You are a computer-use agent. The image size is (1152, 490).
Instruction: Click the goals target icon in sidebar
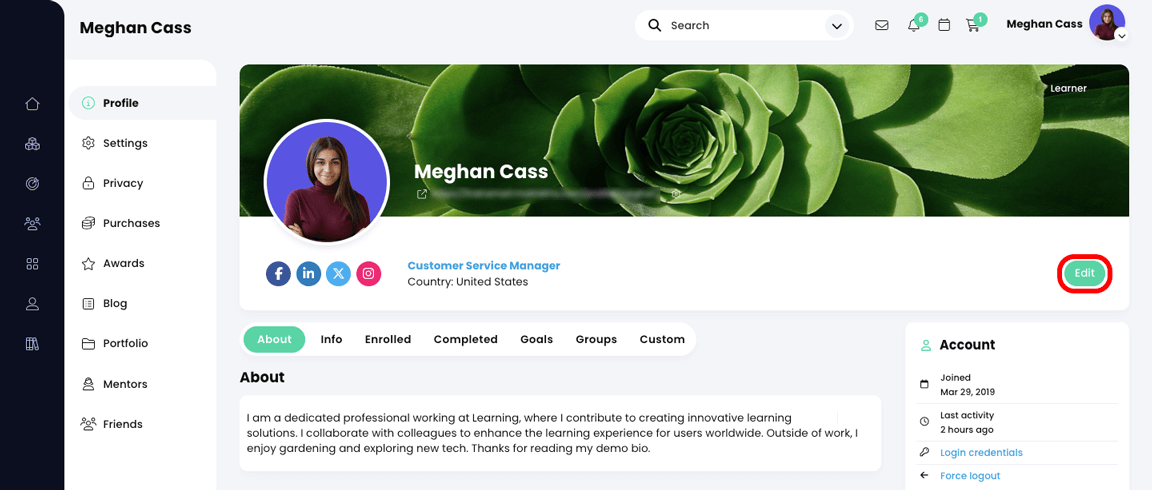[32, 184]
